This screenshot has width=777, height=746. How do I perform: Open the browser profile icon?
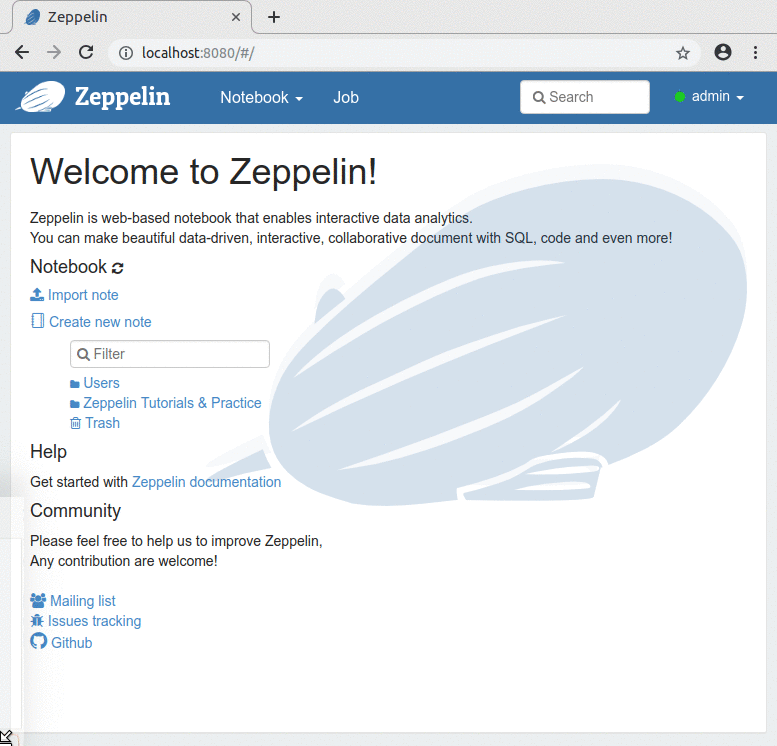tap(722, 53)
